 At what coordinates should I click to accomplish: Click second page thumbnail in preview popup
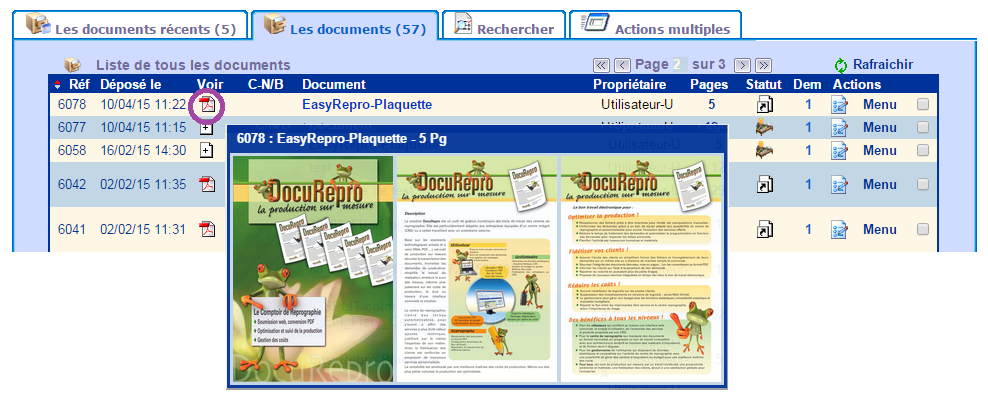coord(476,269)
